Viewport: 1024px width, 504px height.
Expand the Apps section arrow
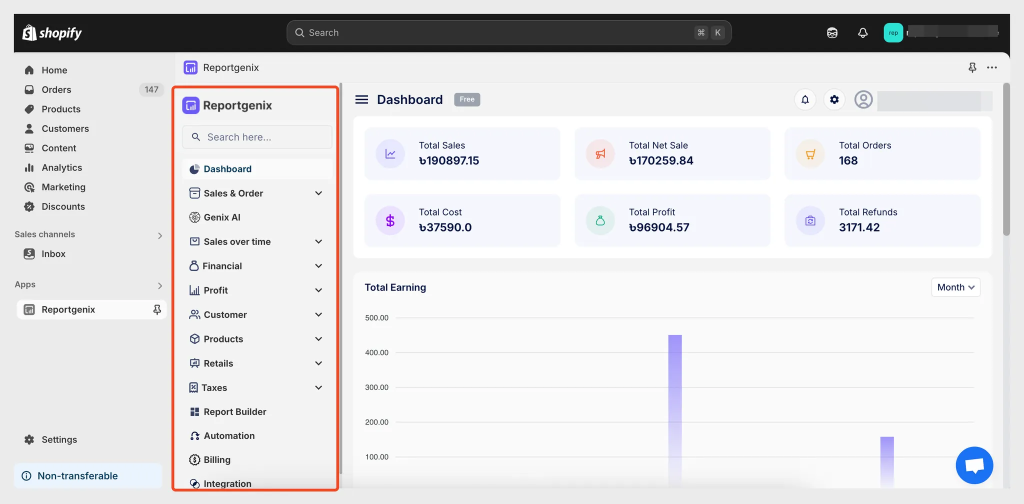[159, 285]
